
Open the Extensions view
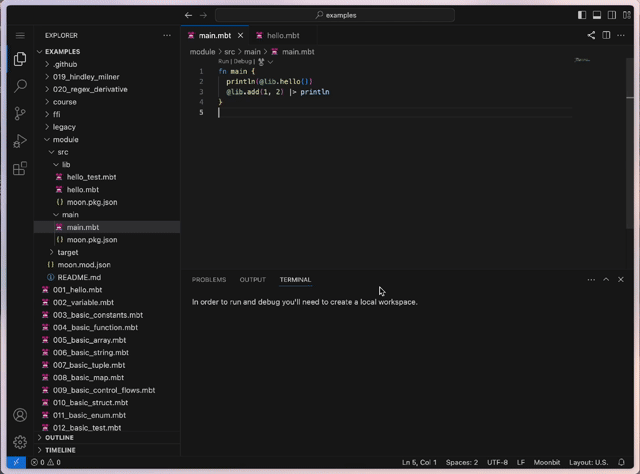20,168
